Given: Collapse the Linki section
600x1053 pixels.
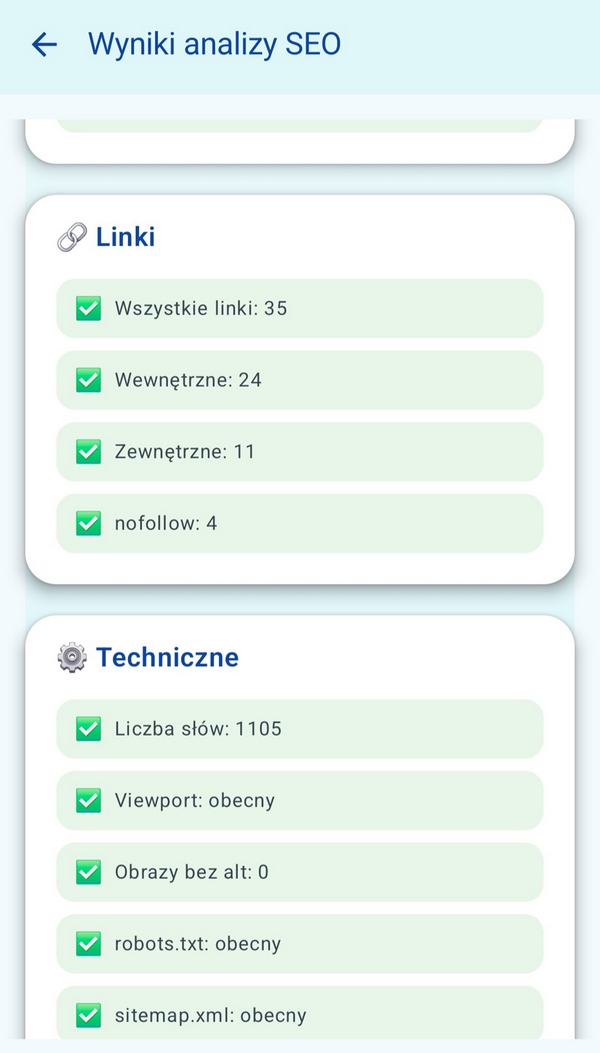Looking at the screenshot, I should [126, 236].
